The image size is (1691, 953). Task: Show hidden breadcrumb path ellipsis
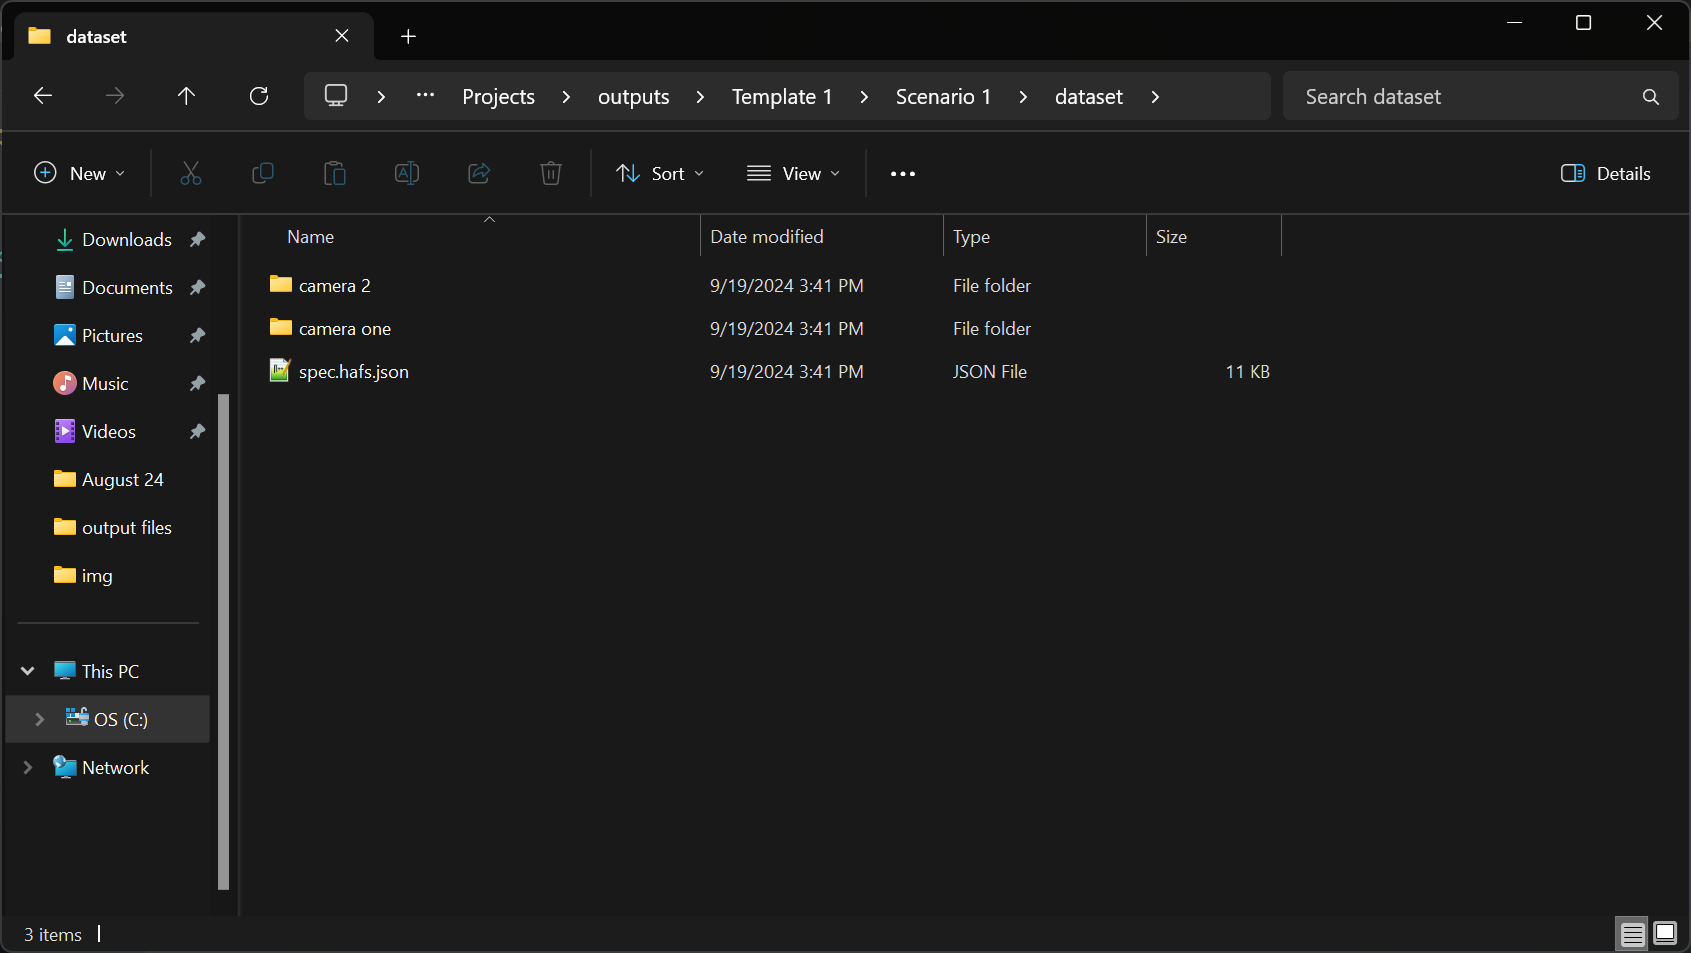click(x=426, y=95)
